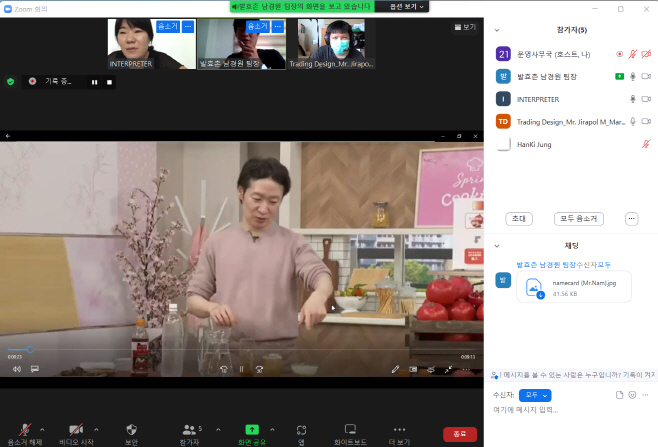Click the emoji icon in chat box
Viewport: 658px width, 447px height.
[632, 395]
